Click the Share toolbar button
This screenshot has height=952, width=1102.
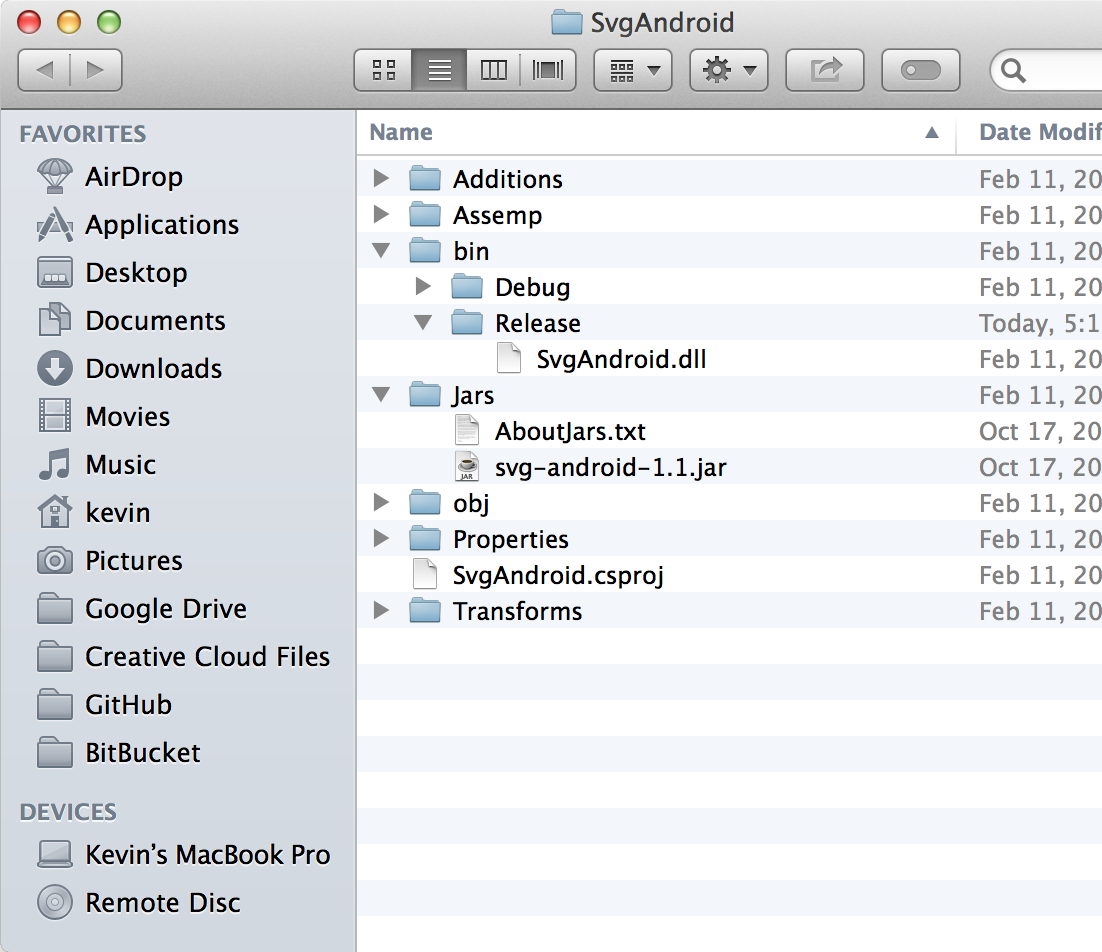click(x=825, y=70)
